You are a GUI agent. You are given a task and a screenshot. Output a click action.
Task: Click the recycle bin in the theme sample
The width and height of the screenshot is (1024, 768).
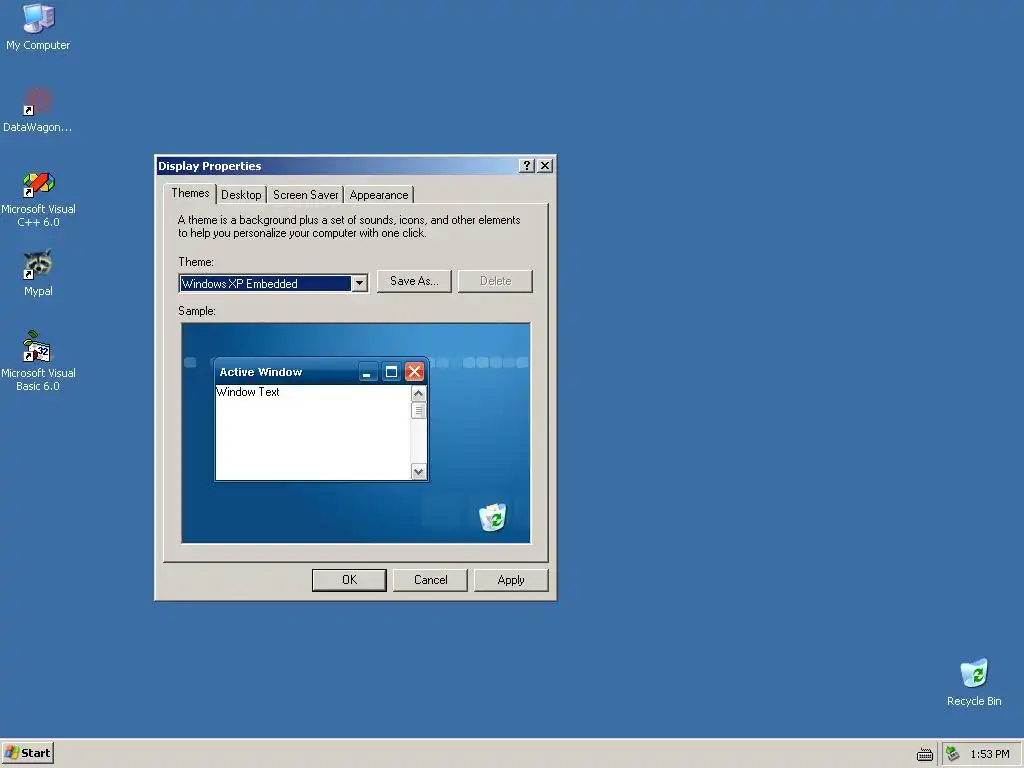492,517
